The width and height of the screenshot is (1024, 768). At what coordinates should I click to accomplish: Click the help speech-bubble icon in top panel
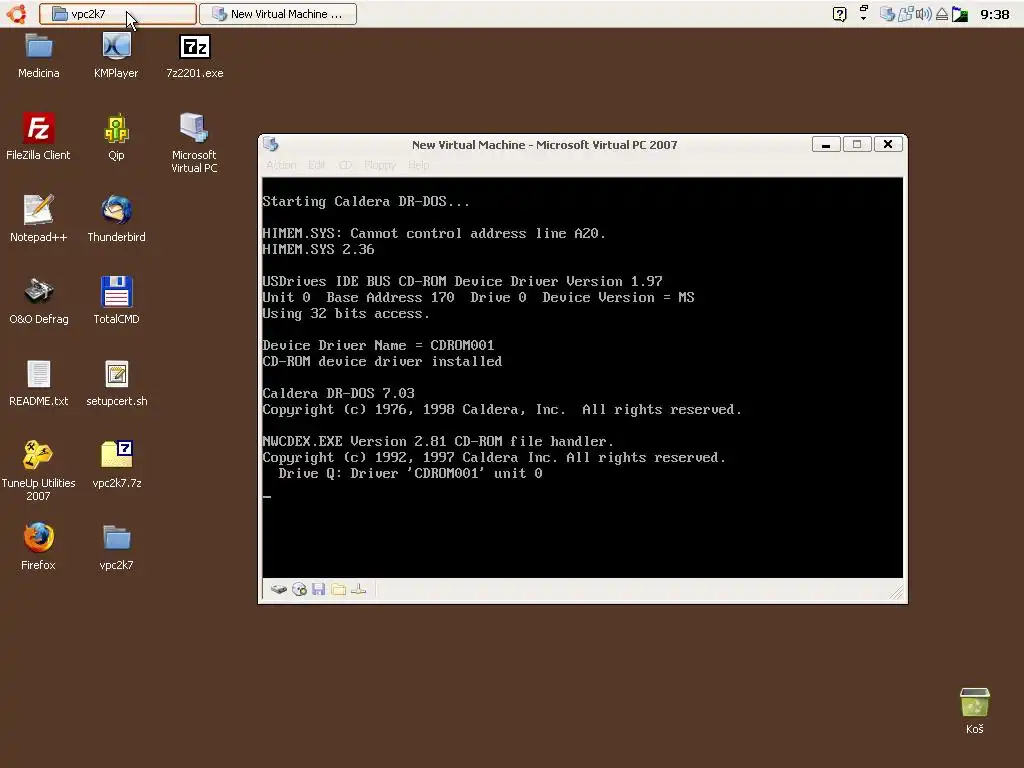pos(840,14)
